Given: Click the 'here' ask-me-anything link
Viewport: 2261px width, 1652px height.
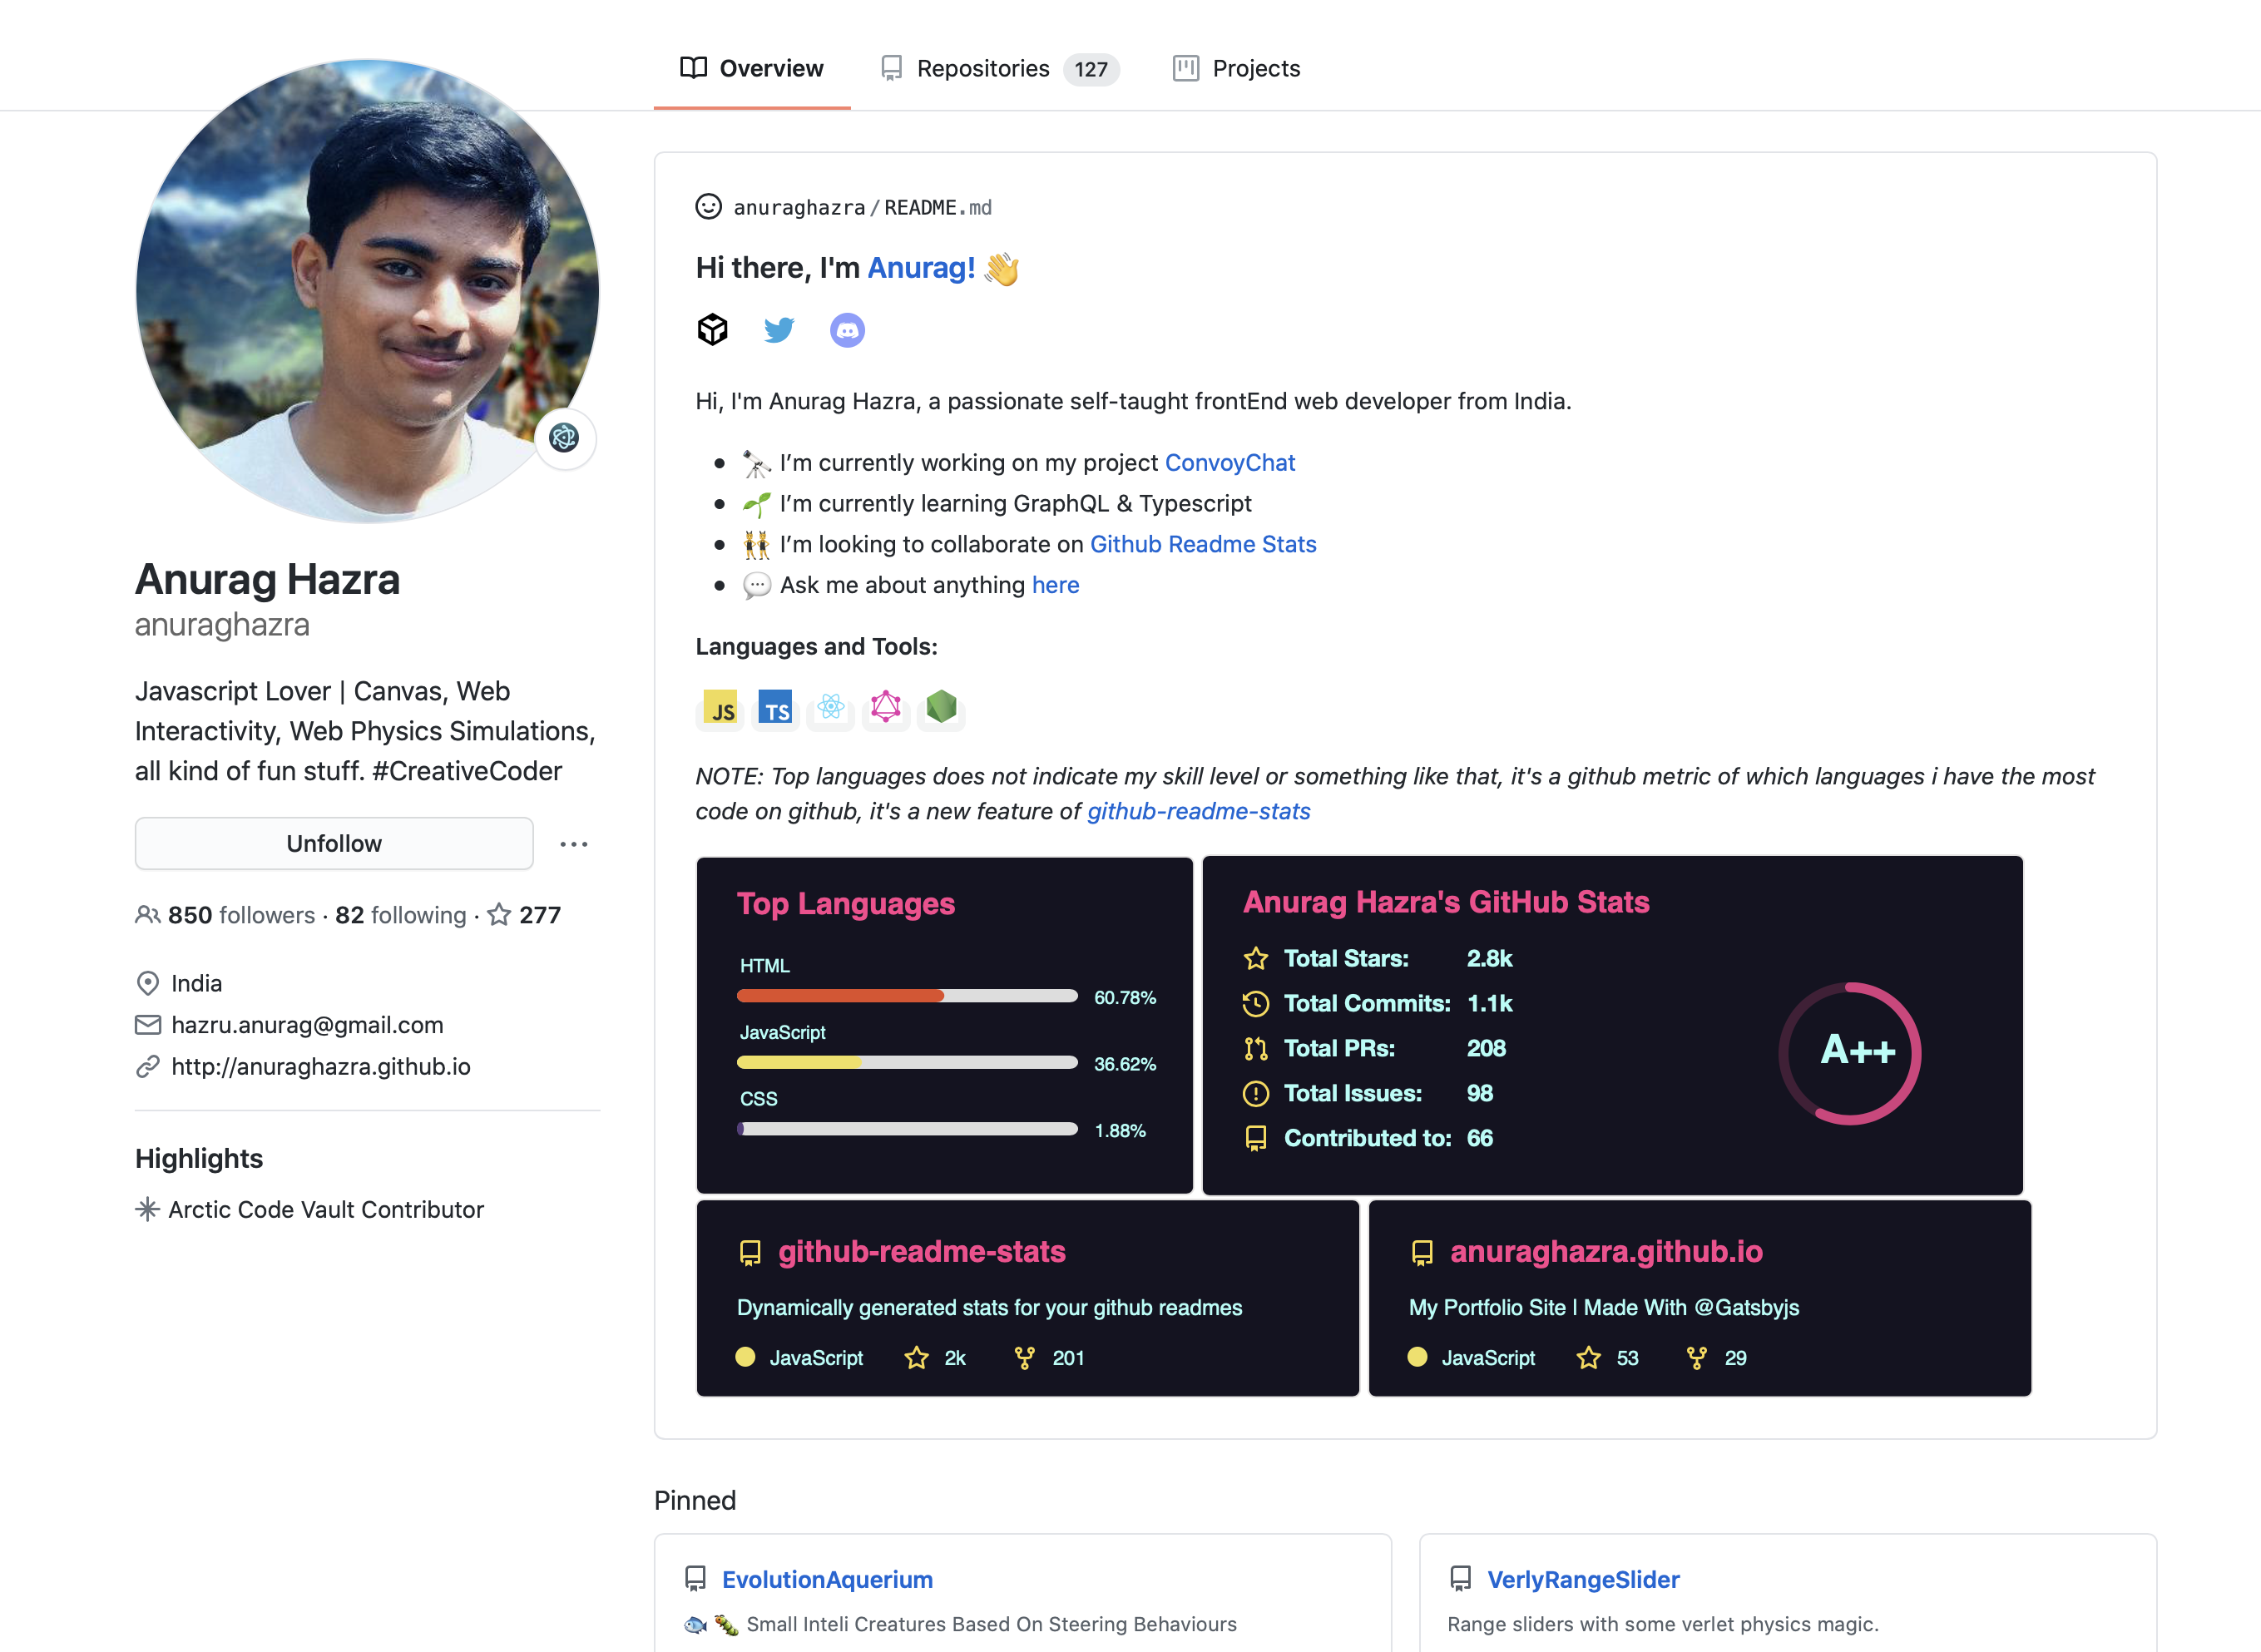Looking at the screenshot, I should pyautogui.click(x=1055, y=585).
